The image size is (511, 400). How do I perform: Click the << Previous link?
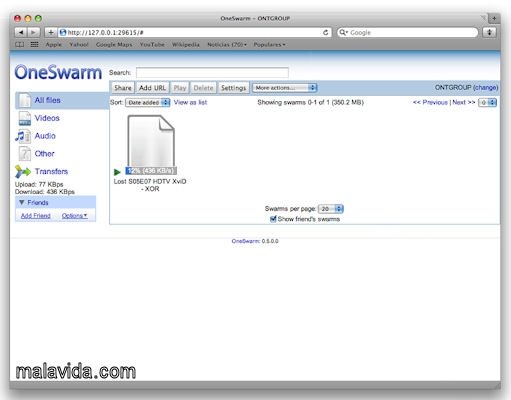point(430,102)
